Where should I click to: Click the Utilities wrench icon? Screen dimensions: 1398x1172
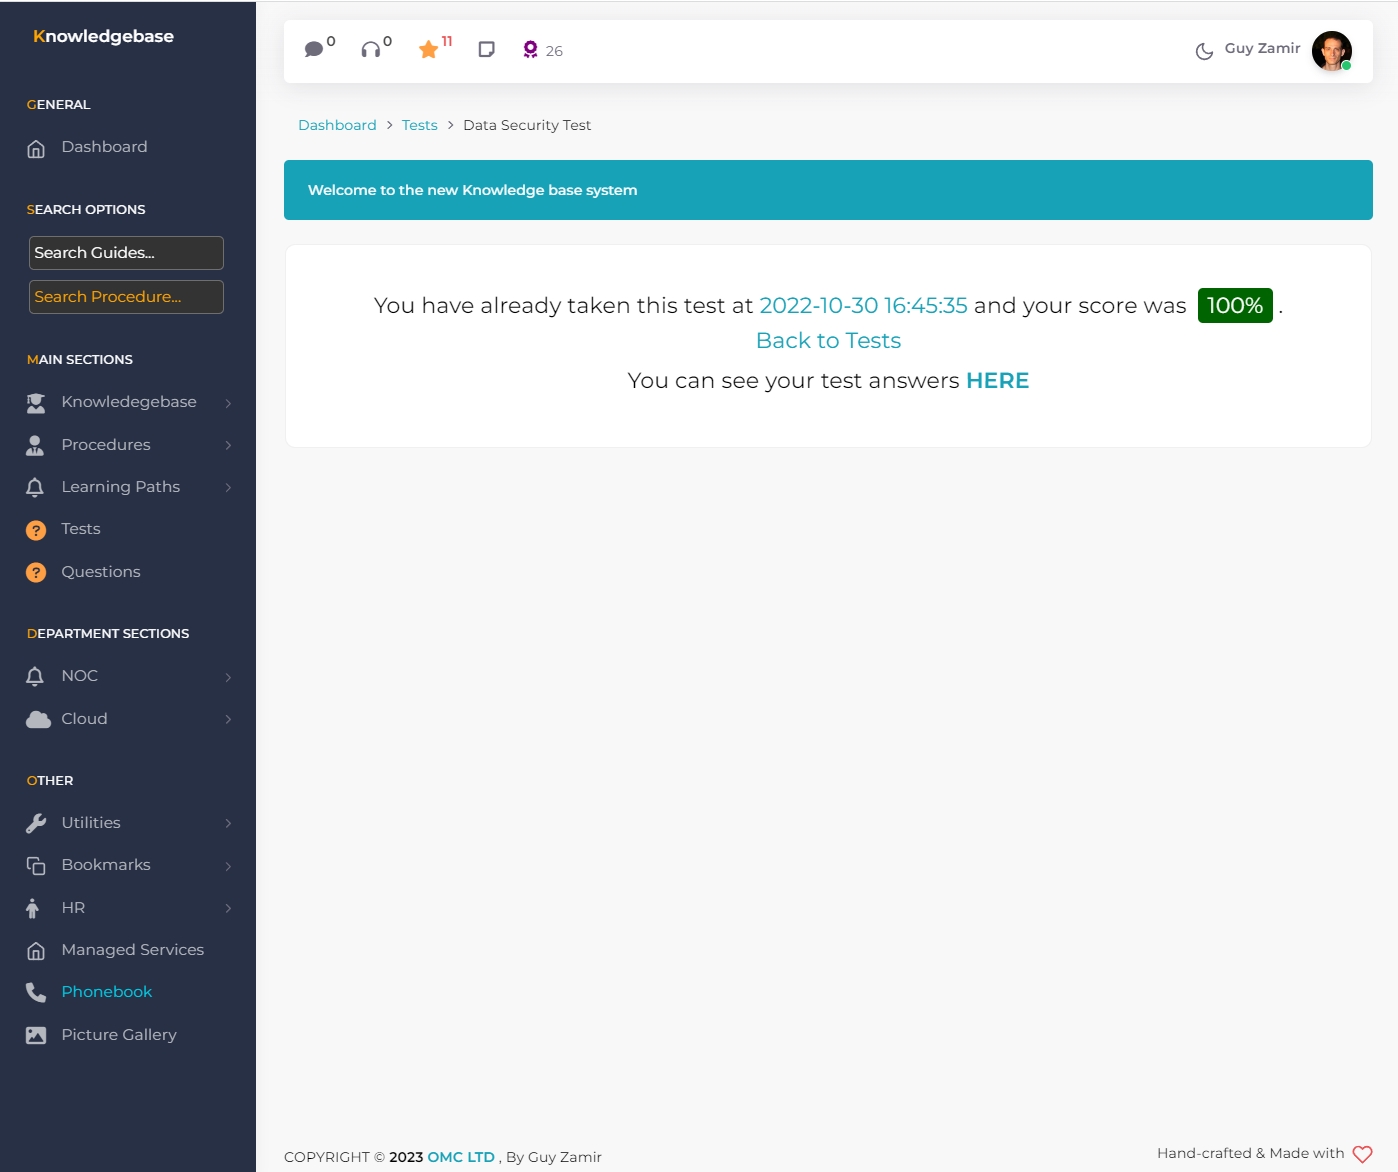click(36, 824)
